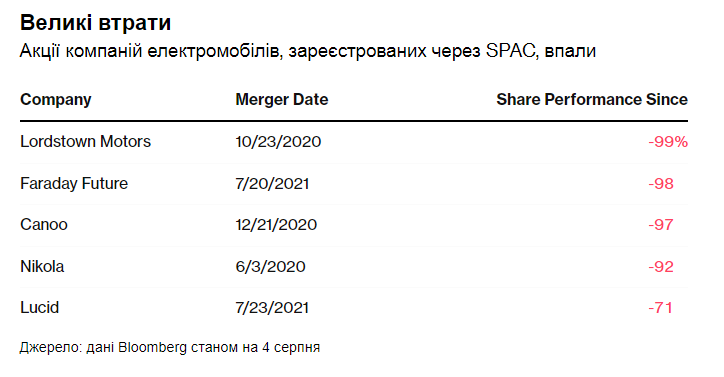The width and height of the screenshot is (724, 377).
Task: Click the 'Великі втрати' chart title
Action: pyautogui.click(x=96, y=23)
